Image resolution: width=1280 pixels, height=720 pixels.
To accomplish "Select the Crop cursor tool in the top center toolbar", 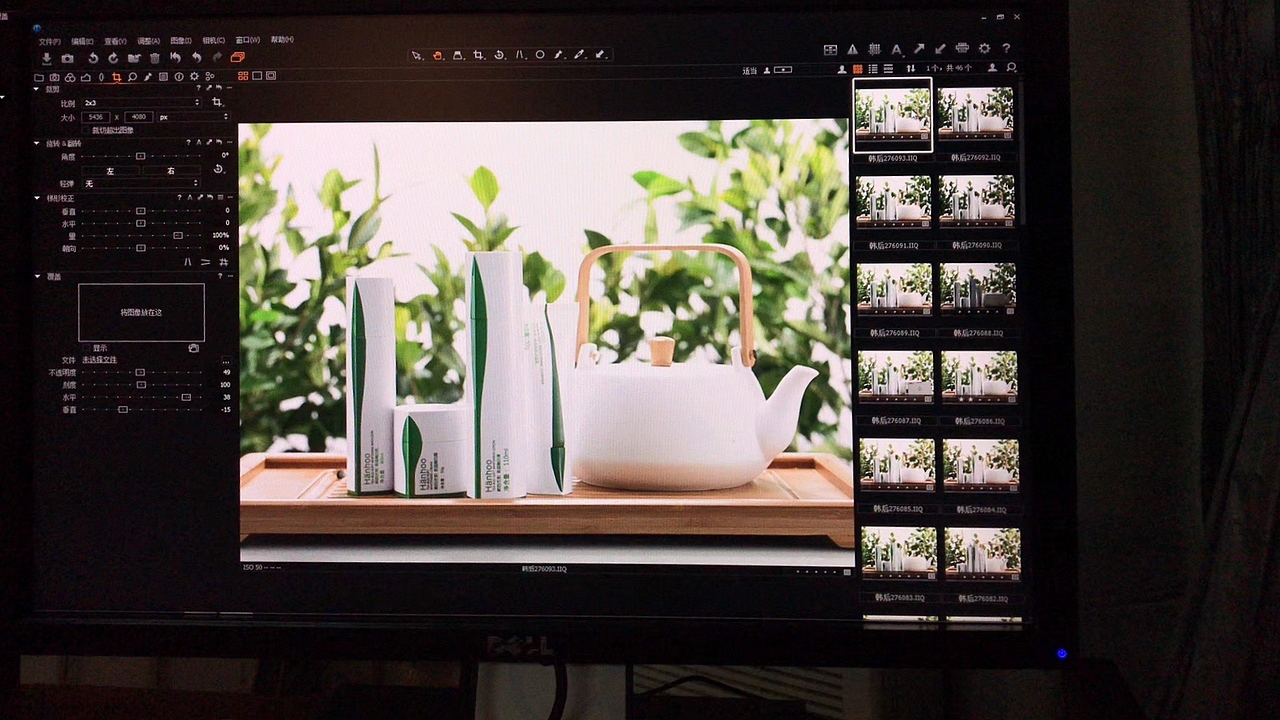I will pyautogui.click(x=478, y=55).
